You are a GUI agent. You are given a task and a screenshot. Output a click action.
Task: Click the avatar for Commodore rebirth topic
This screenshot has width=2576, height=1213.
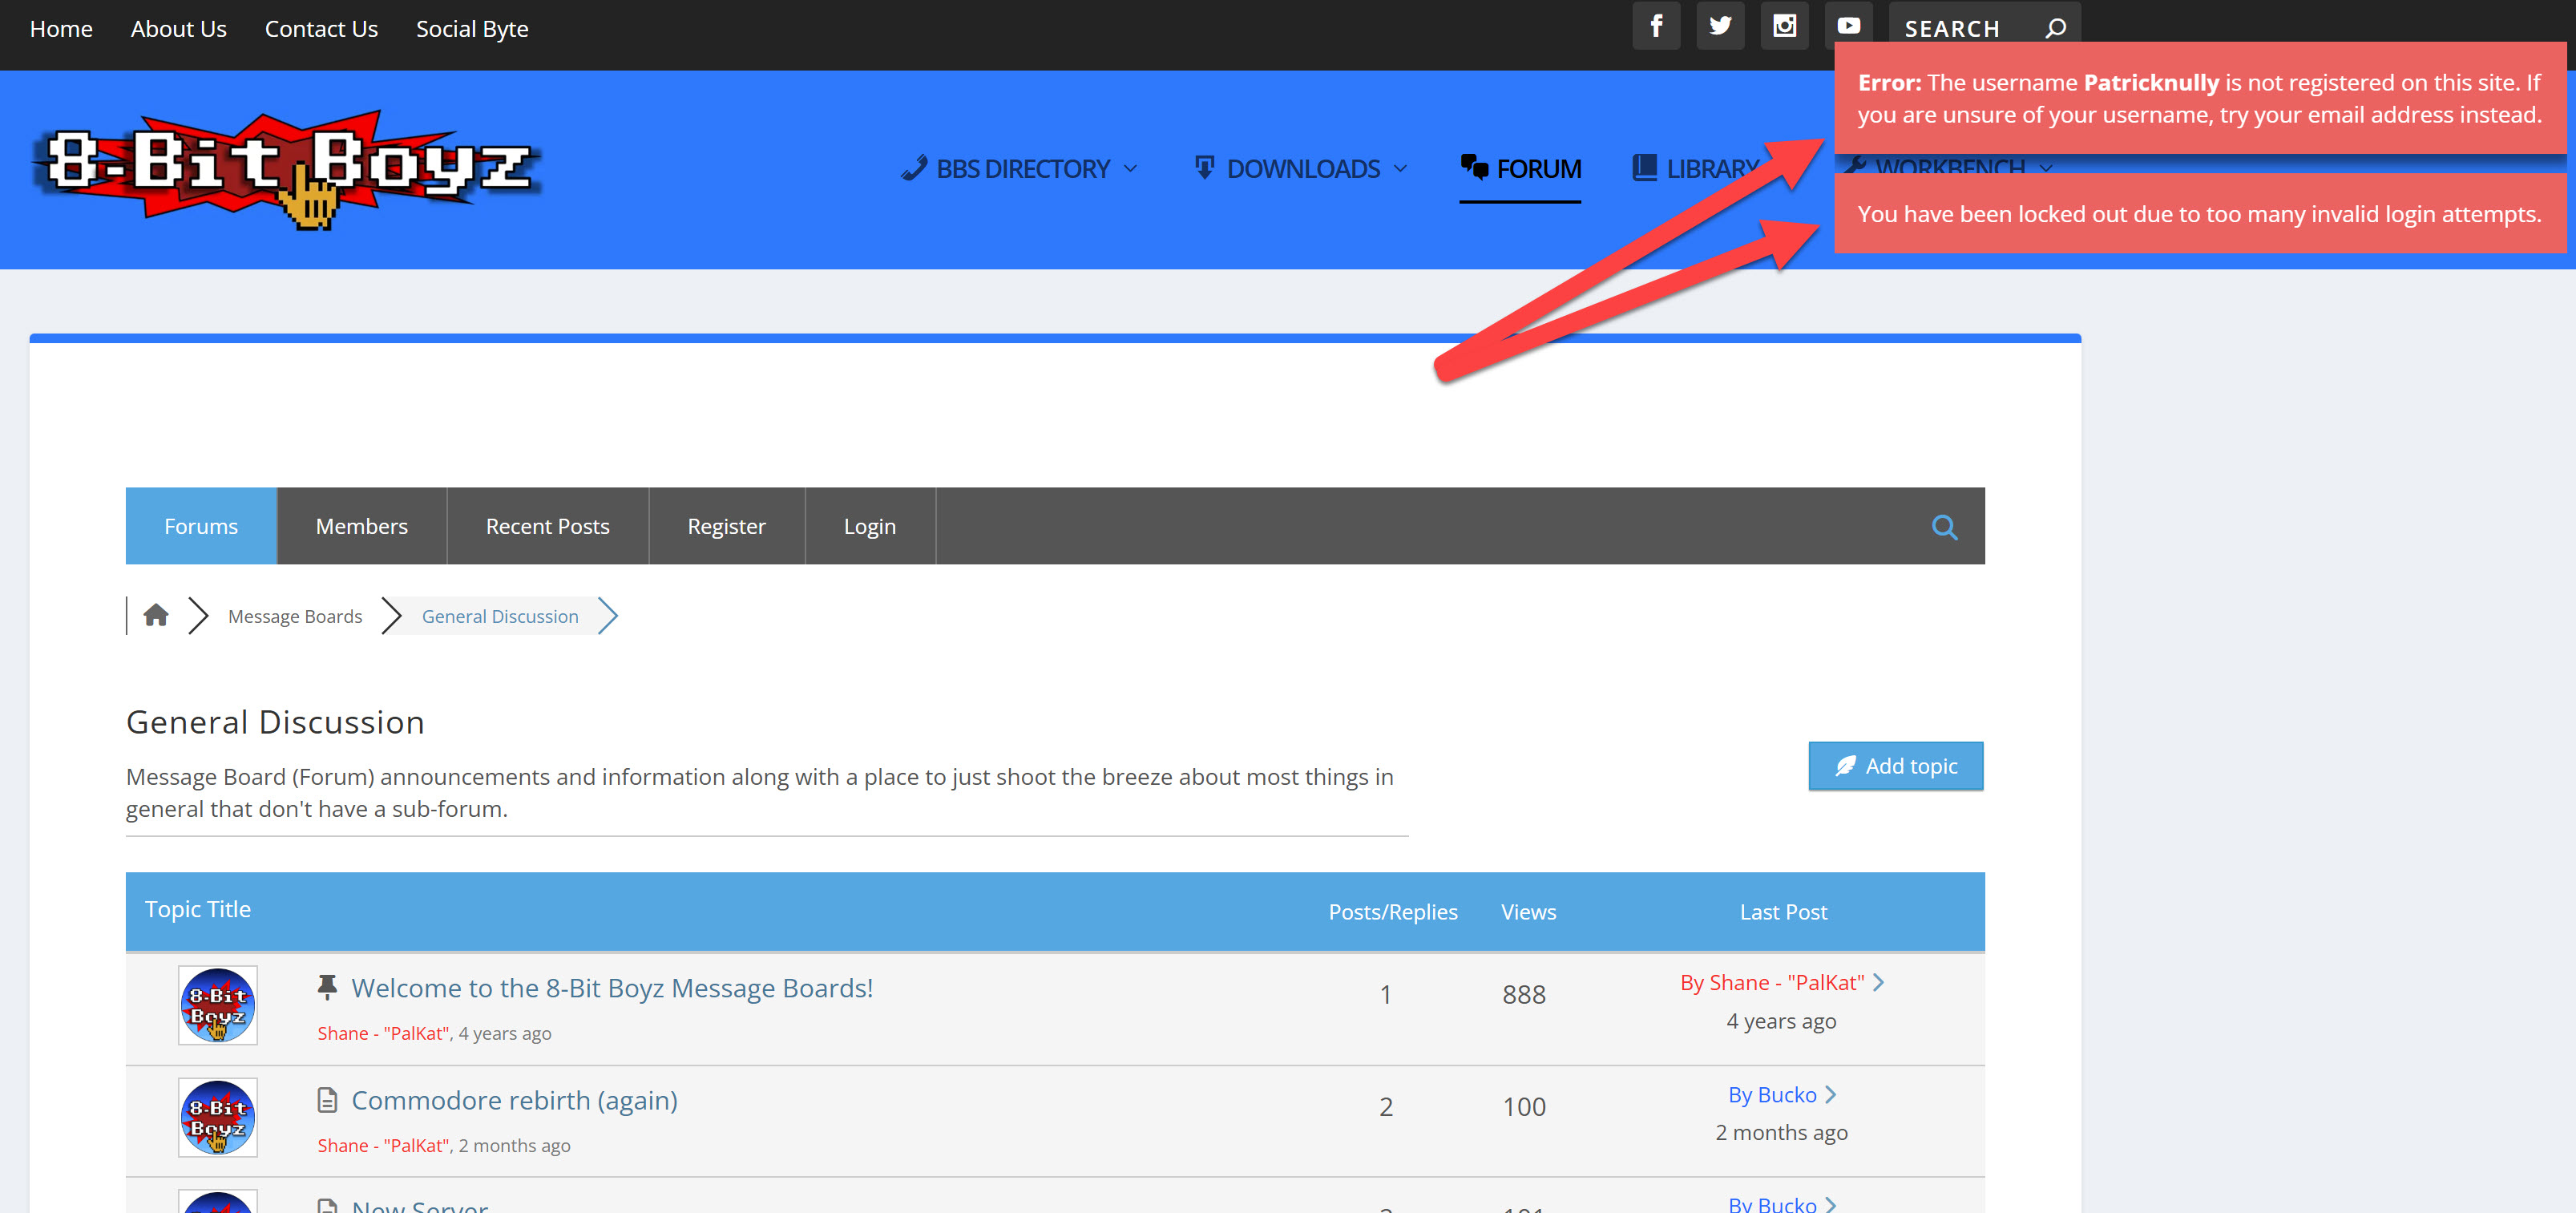coord(218,1117)
